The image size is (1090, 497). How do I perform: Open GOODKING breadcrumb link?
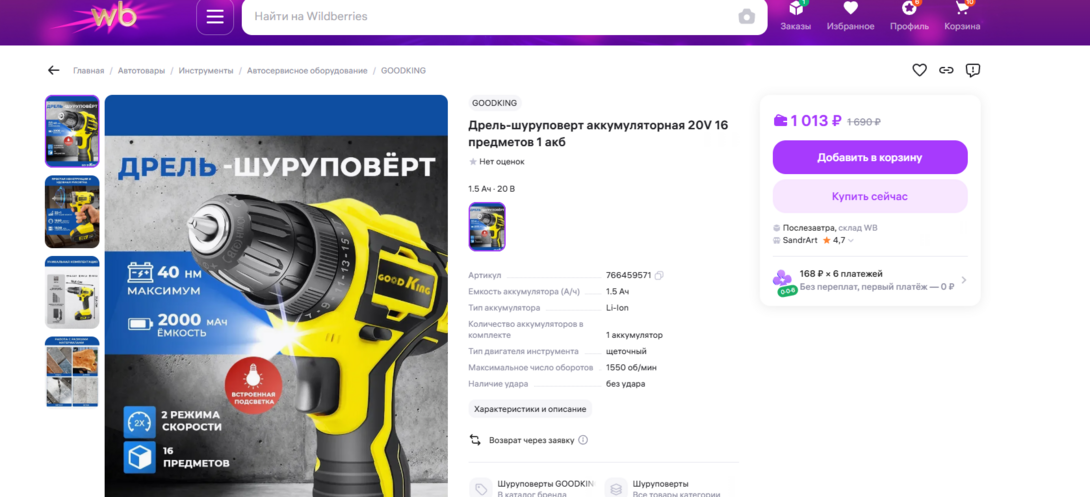point(403,71)
